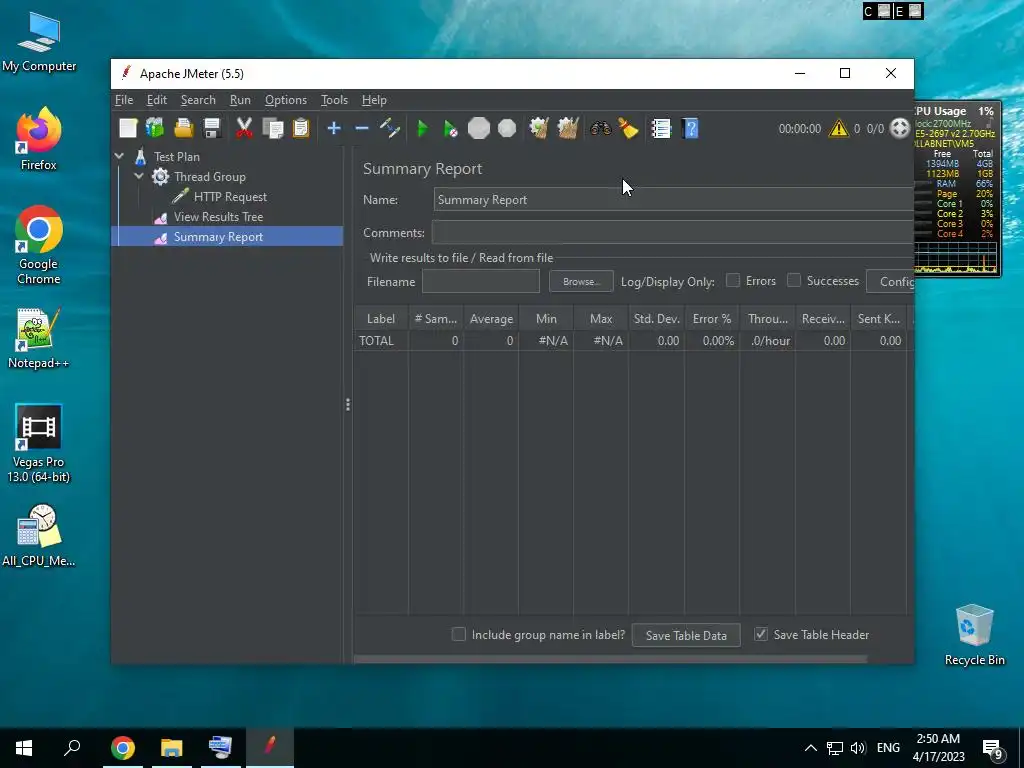Save the test plan with floppy icon
This screenshot has width=1024, height=768.
tap(212, 128)
